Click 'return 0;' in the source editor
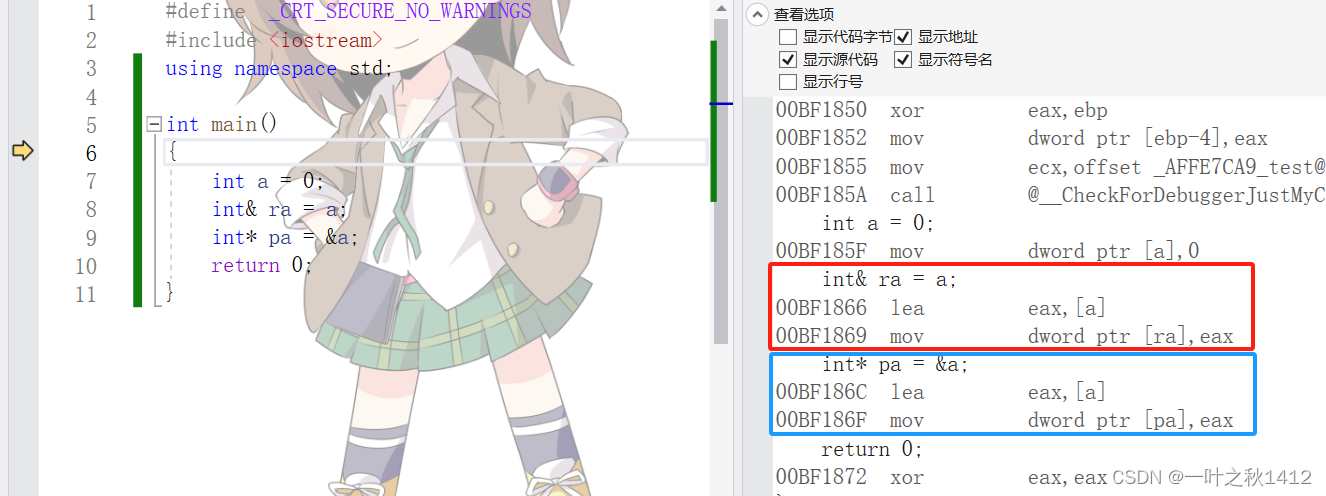Viewport: 1326px width, 496px height. click(x=262, y=266)
